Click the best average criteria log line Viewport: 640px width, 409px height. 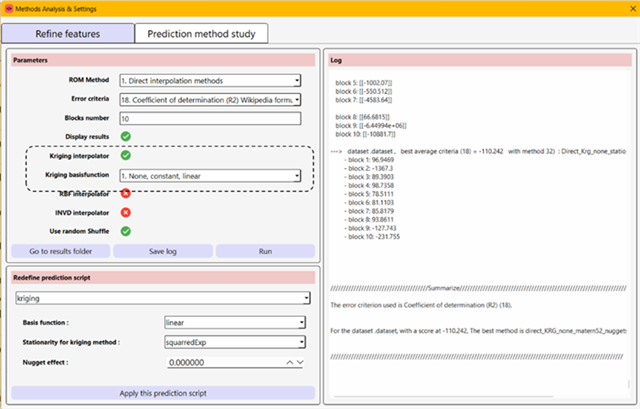[478, 151]
